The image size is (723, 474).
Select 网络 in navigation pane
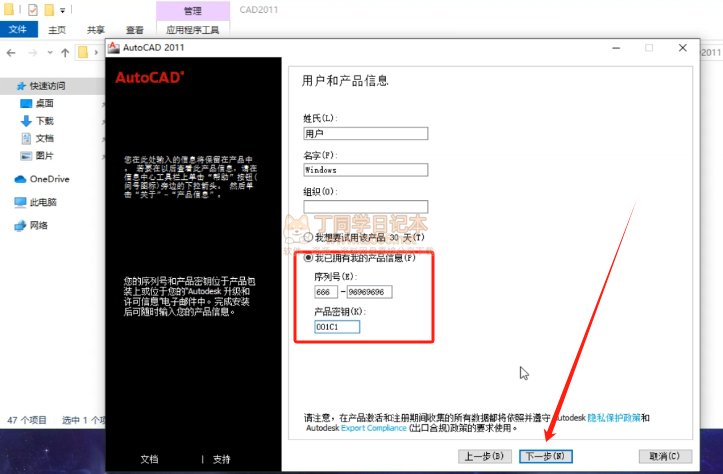tap(39, 225)
